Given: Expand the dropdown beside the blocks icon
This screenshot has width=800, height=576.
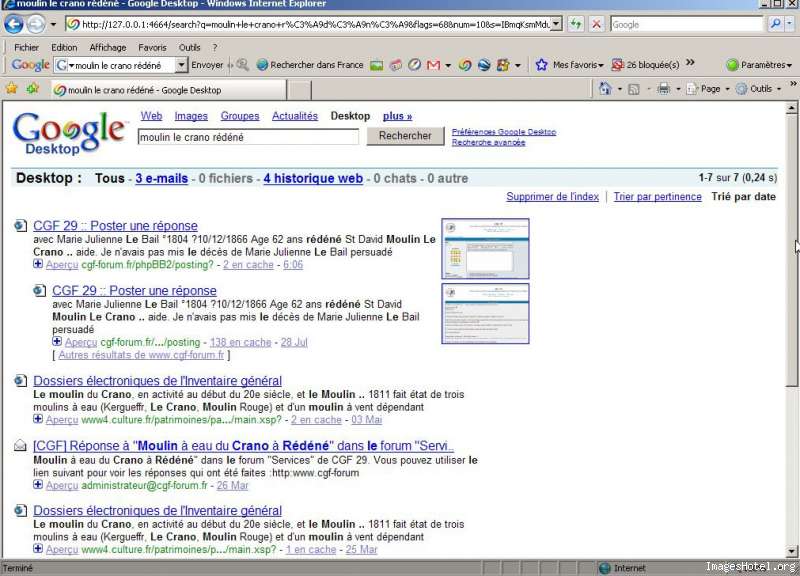Looking at the screenshot, I should 518,65.
